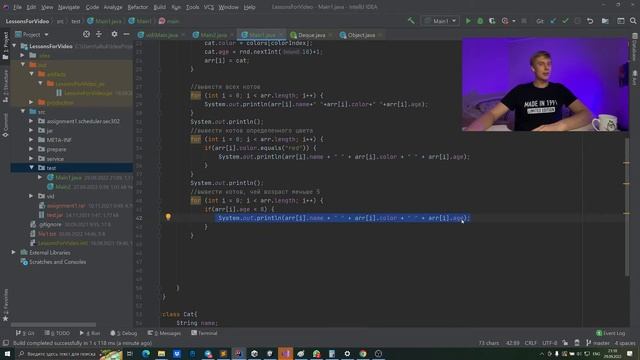Click the yellow light bulb intention icon
The image size is (640, 360).
pyautogui.click(x=168, y=217)
